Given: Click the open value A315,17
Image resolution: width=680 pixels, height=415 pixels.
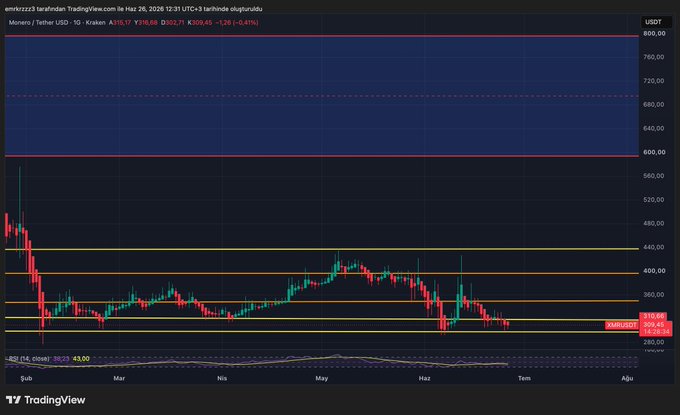Looking at the screenshot, I should click(x=120, y=23).
